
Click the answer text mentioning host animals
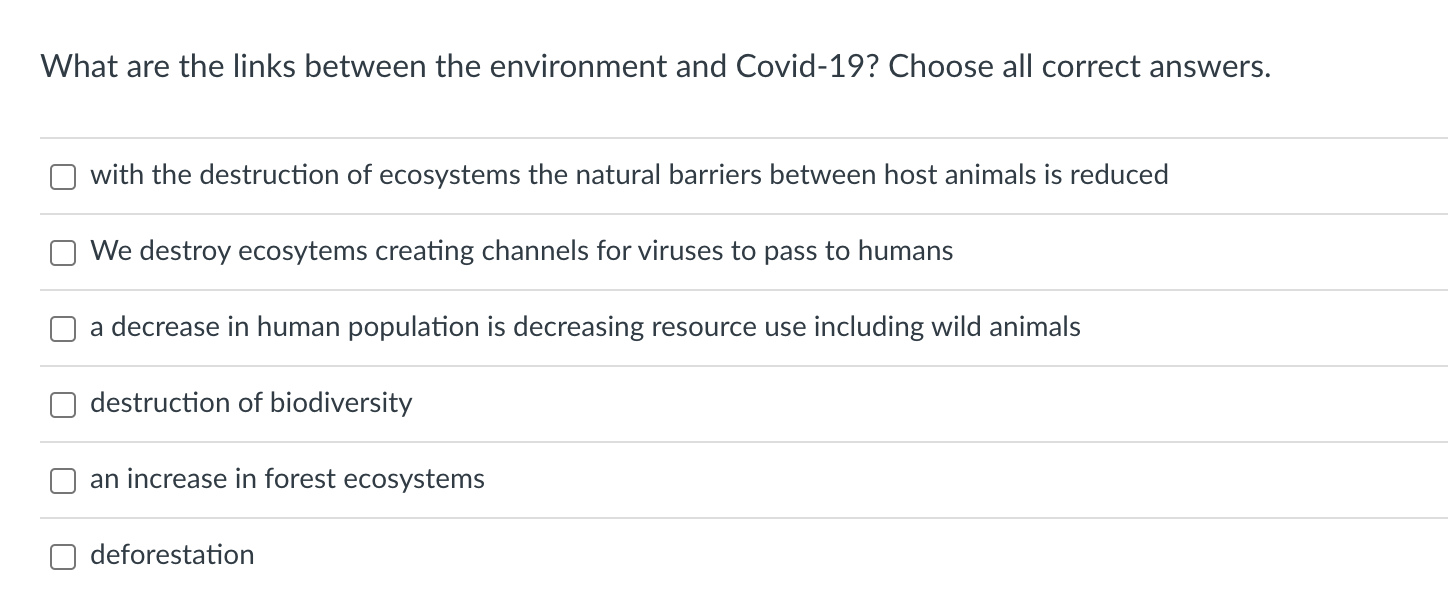629,175
